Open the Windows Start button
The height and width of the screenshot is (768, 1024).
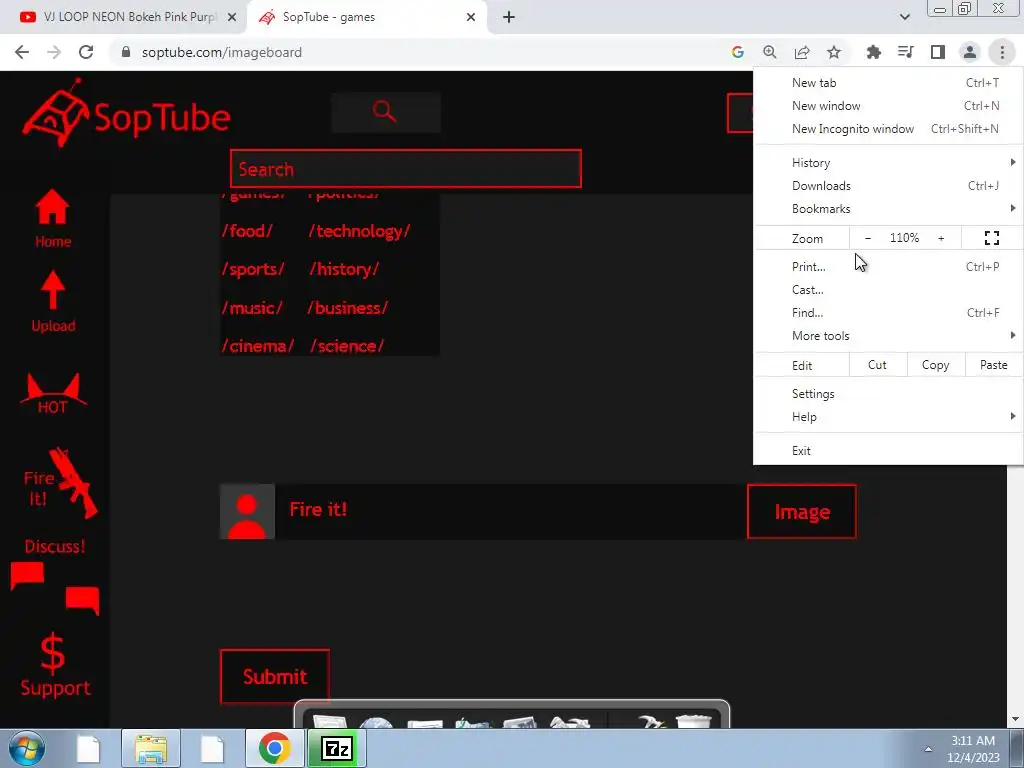26,748
